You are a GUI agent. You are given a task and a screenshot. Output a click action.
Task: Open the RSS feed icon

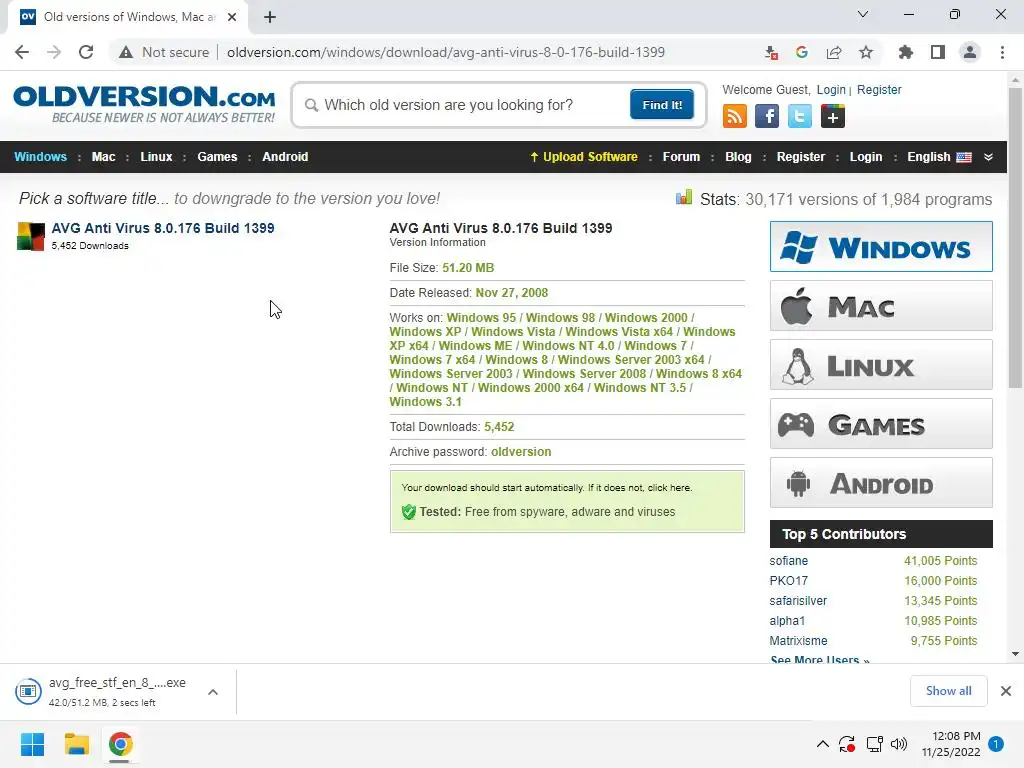click(x=735, y=116)
